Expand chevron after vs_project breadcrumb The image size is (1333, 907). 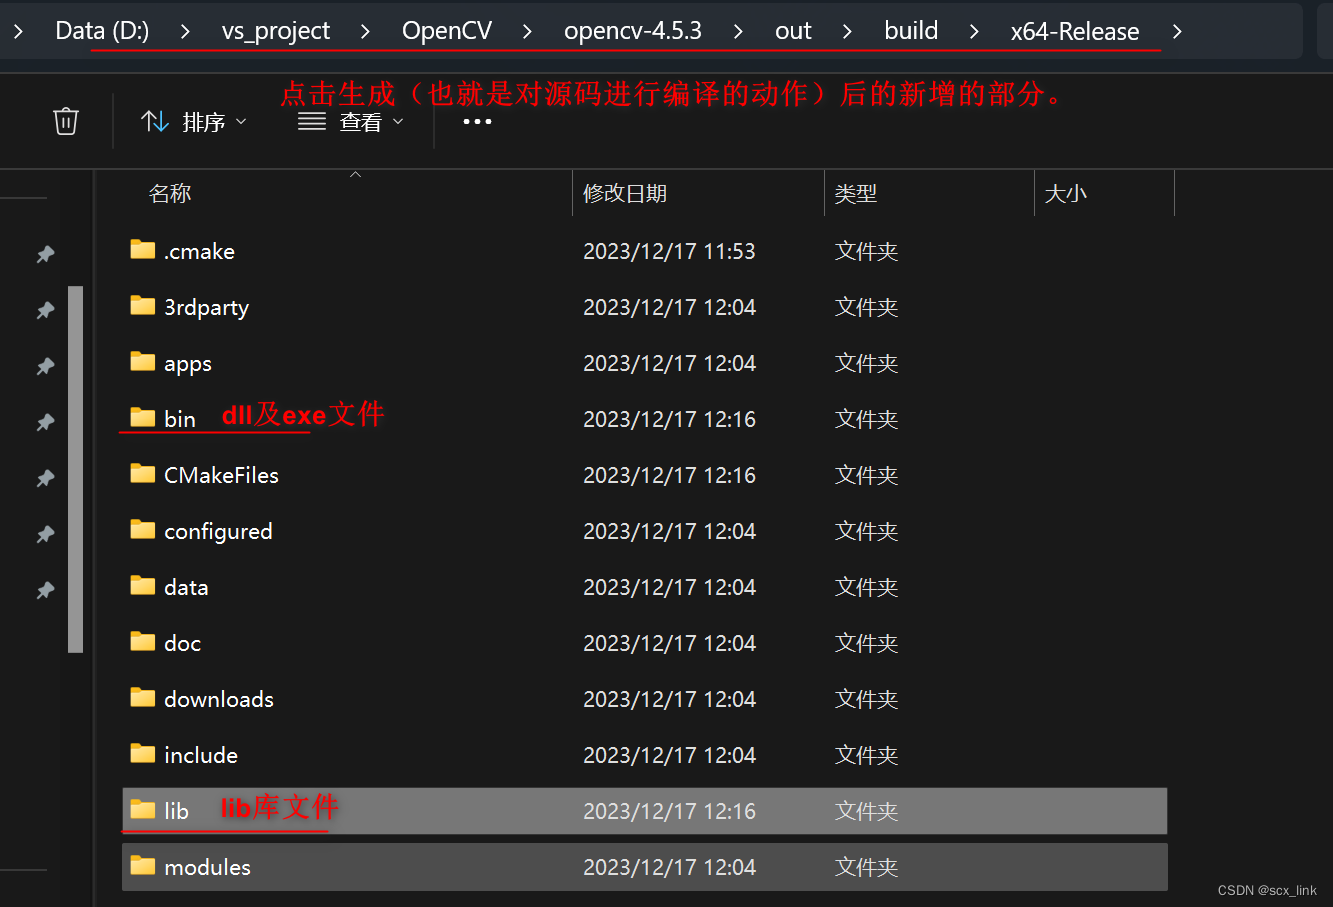365,32
